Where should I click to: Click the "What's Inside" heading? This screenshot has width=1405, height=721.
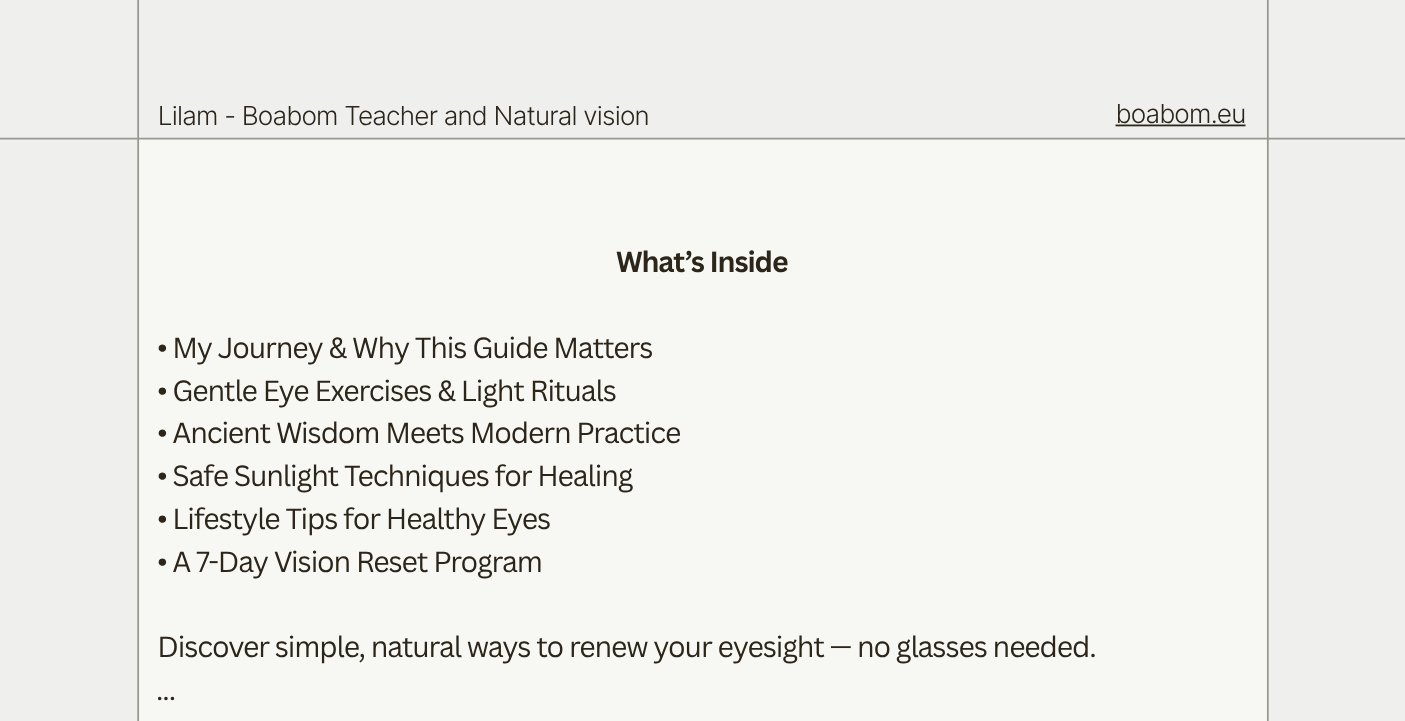coord(702,262)
